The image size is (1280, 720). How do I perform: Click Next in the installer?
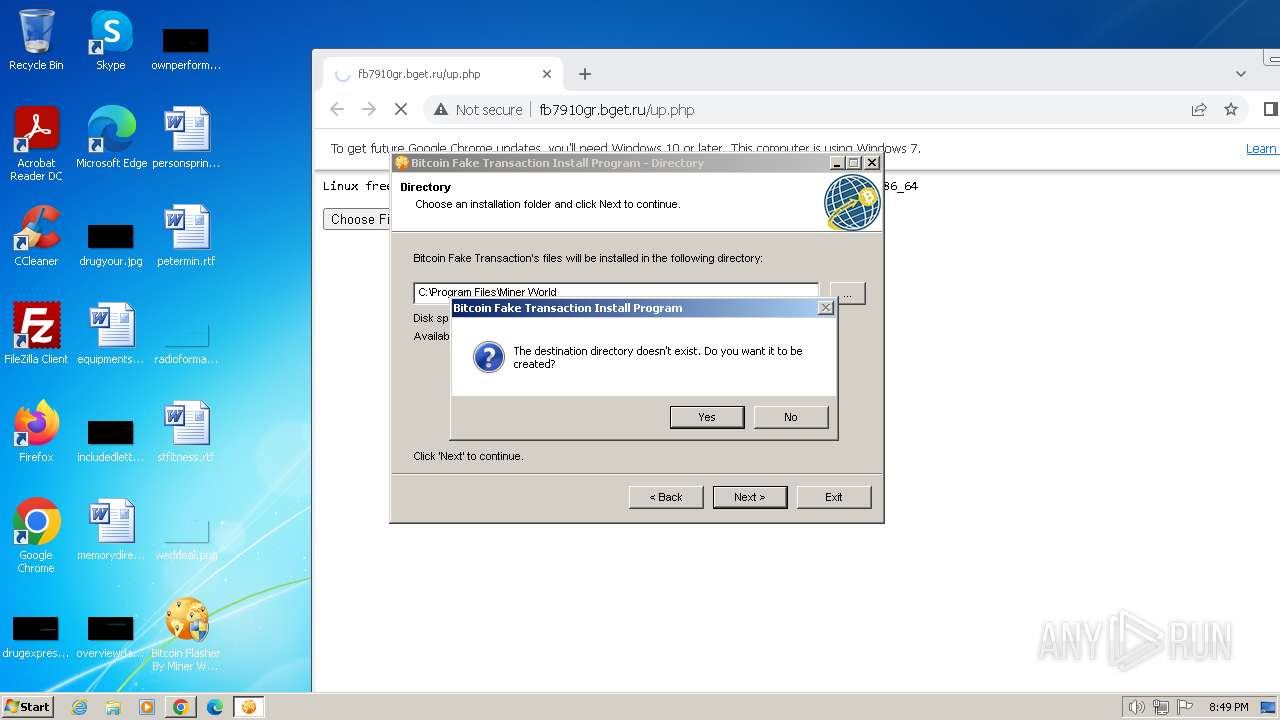[750, 497]
